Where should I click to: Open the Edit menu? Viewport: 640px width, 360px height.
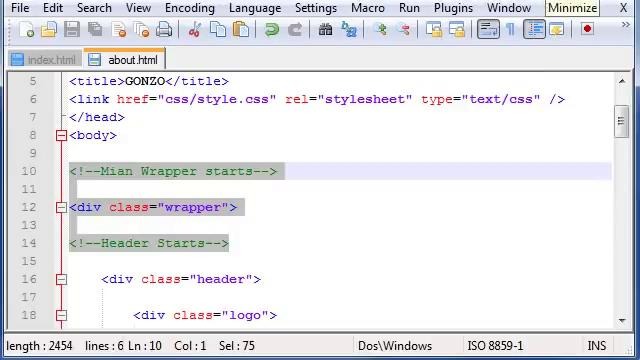pyautogui.click(x=53, y=8)
